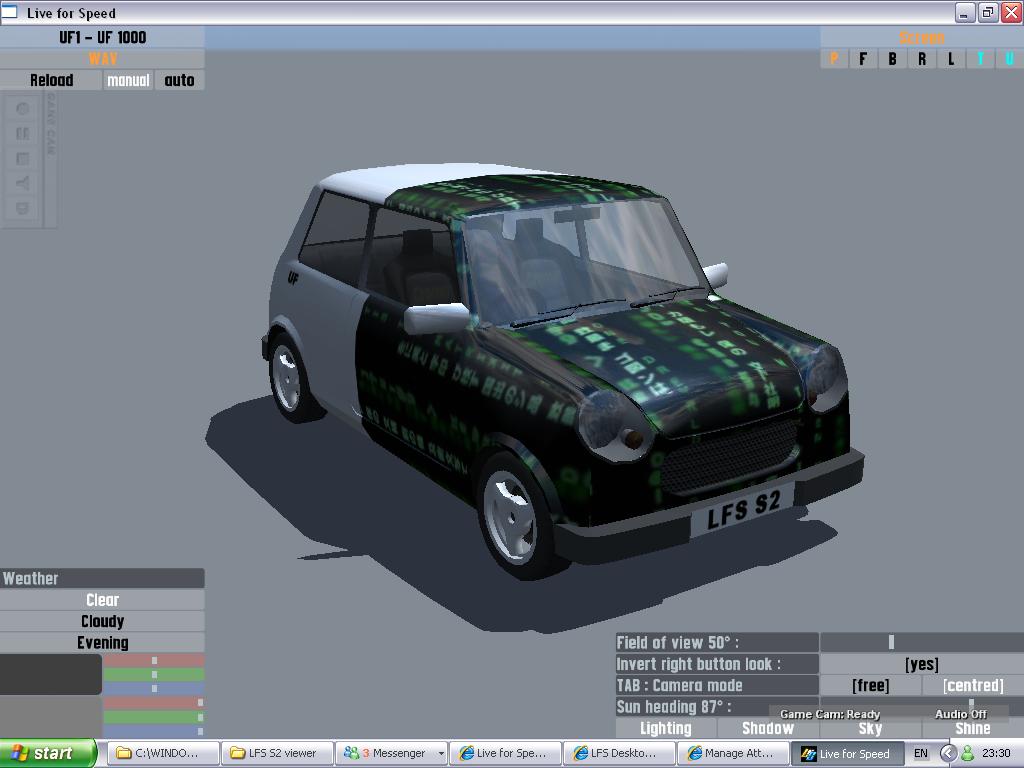This screenshot has width=1024, height=768.
Task: Click the Game Cam: Ready status text
Action: point(830,714)
